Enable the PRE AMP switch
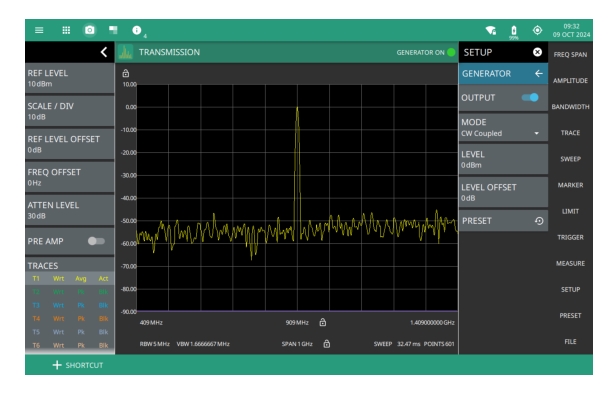615x394 pixels. pyautogui.click(x=96, y=241)
